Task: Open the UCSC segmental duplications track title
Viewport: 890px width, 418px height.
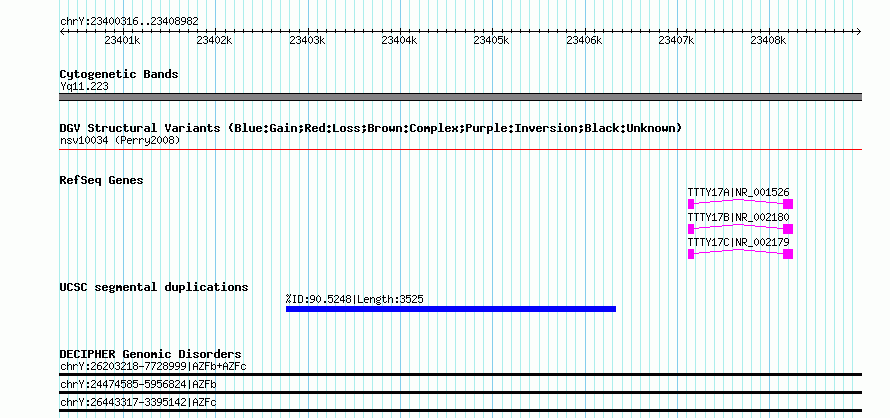Action: pyautogui.click(x=154, y=287)
